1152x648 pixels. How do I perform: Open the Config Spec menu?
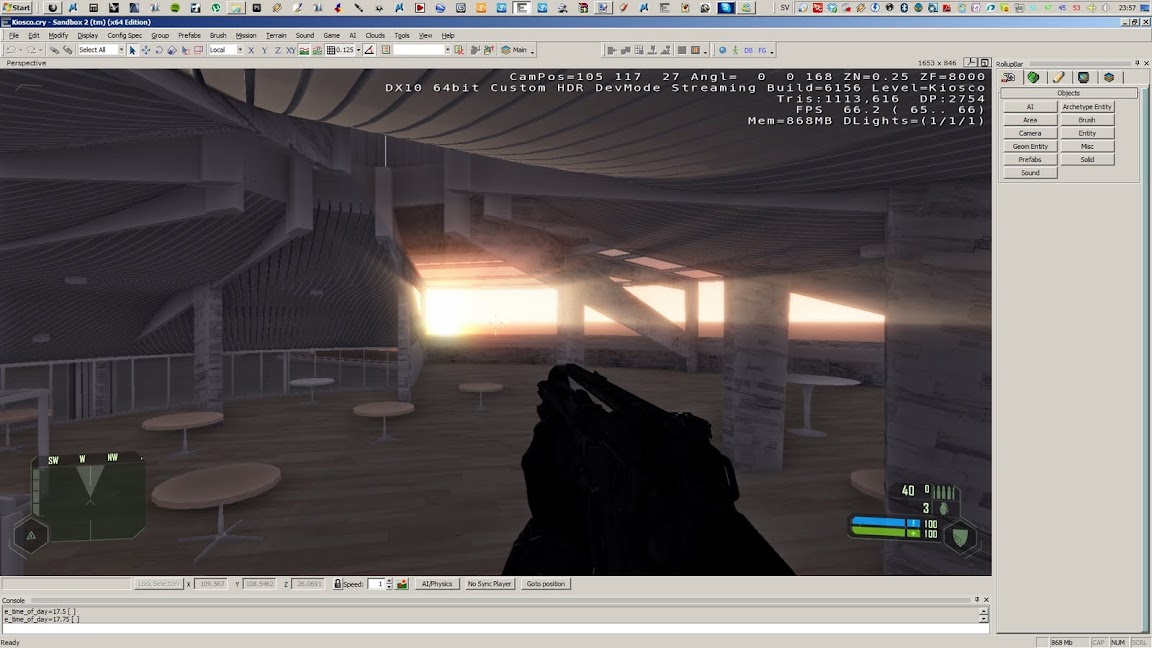125,35
